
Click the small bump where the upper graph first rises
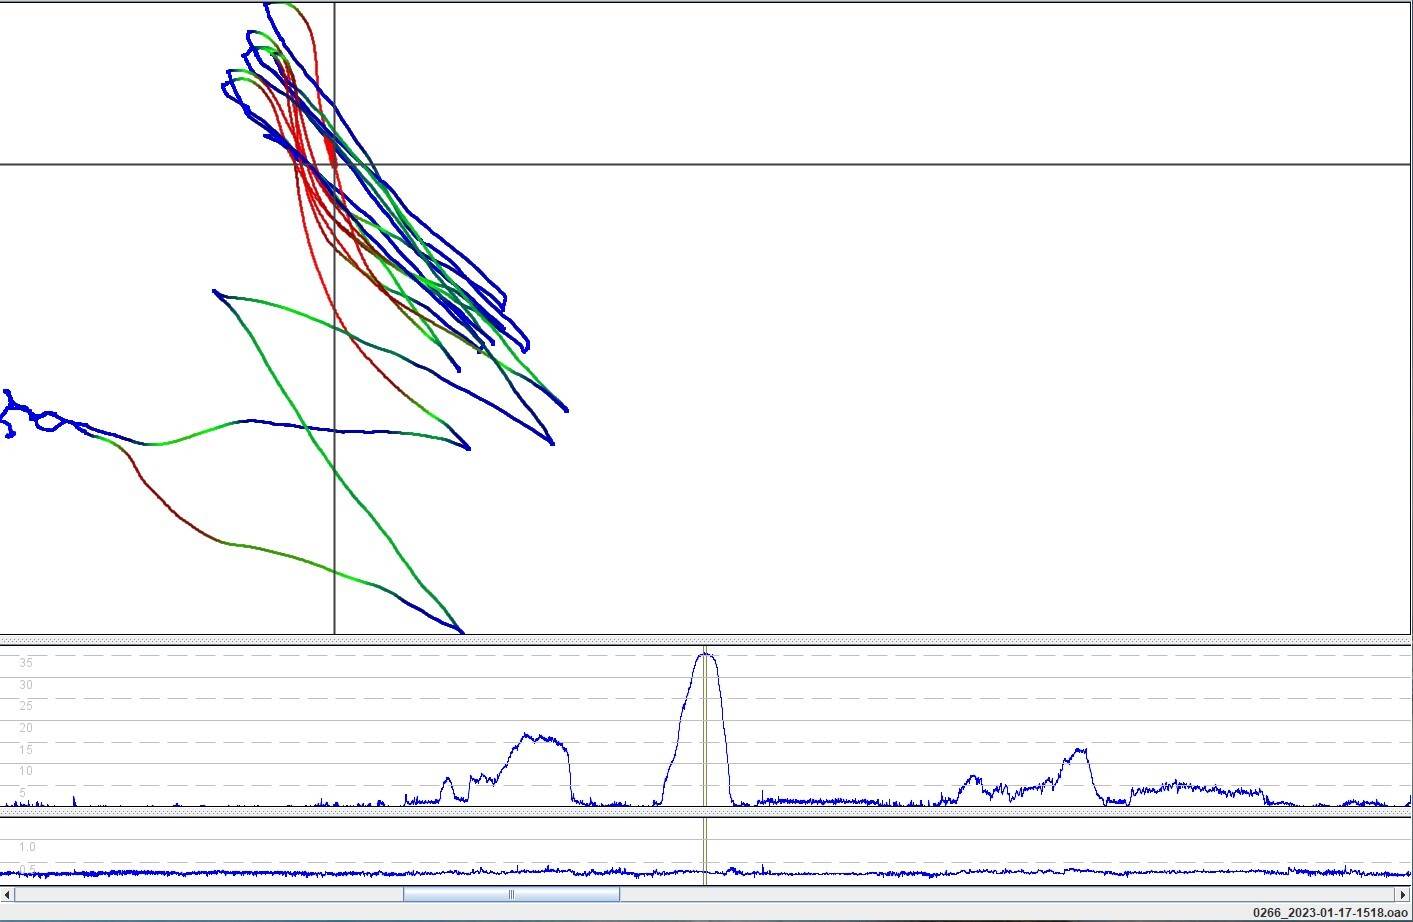447,780
